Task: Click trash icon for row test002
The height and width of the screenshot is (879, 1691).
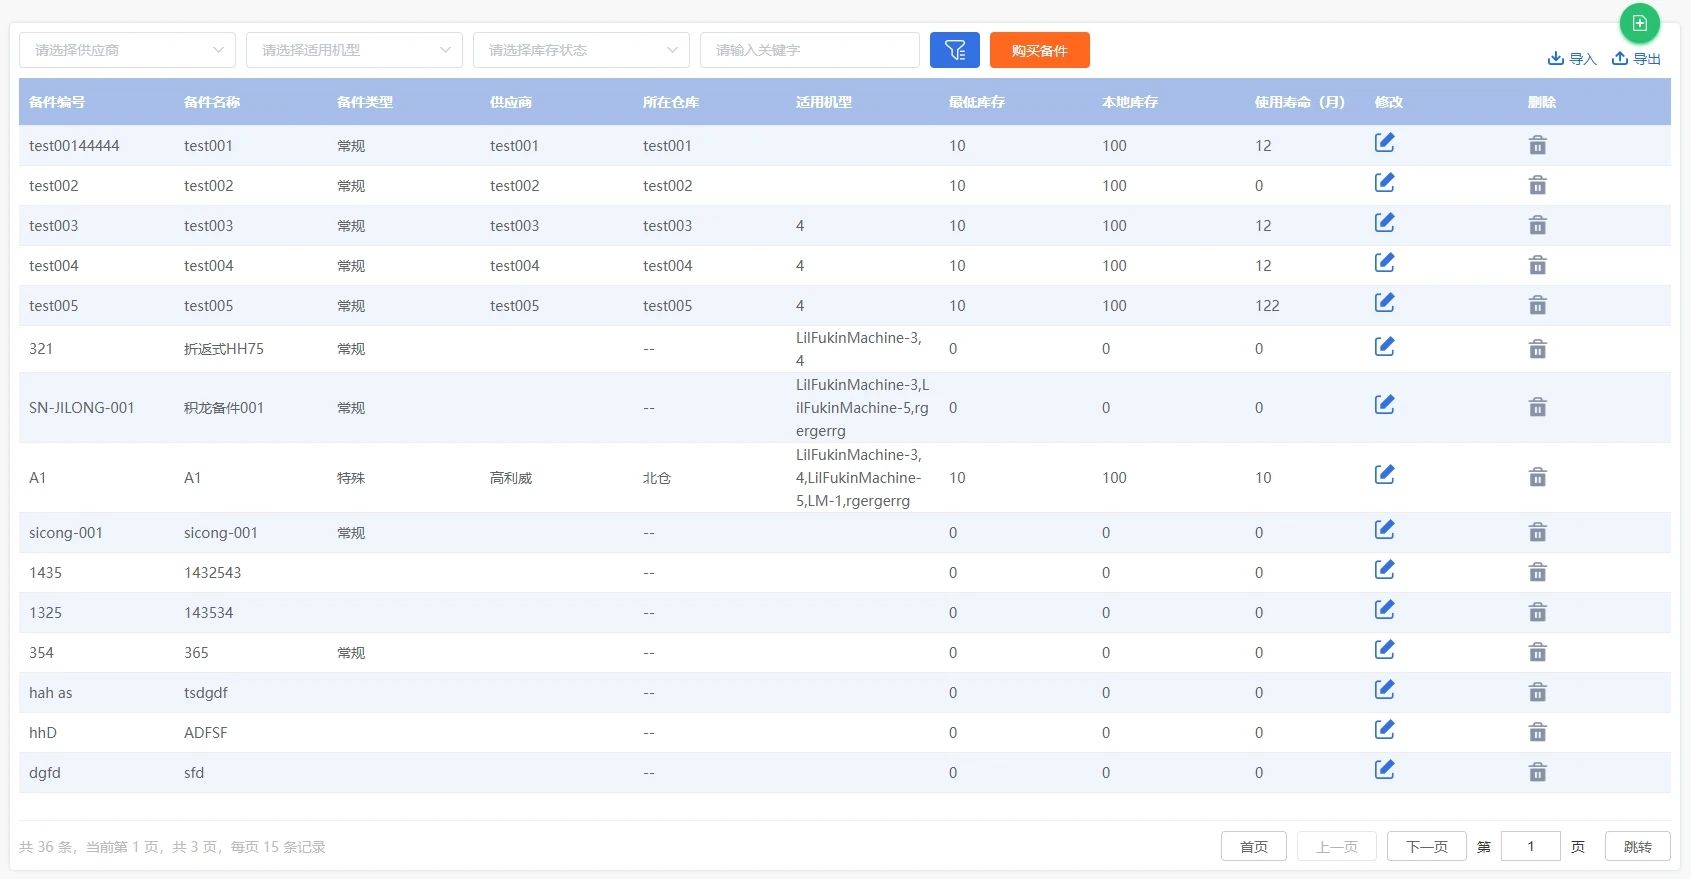Action: [x=1538, y=186]
